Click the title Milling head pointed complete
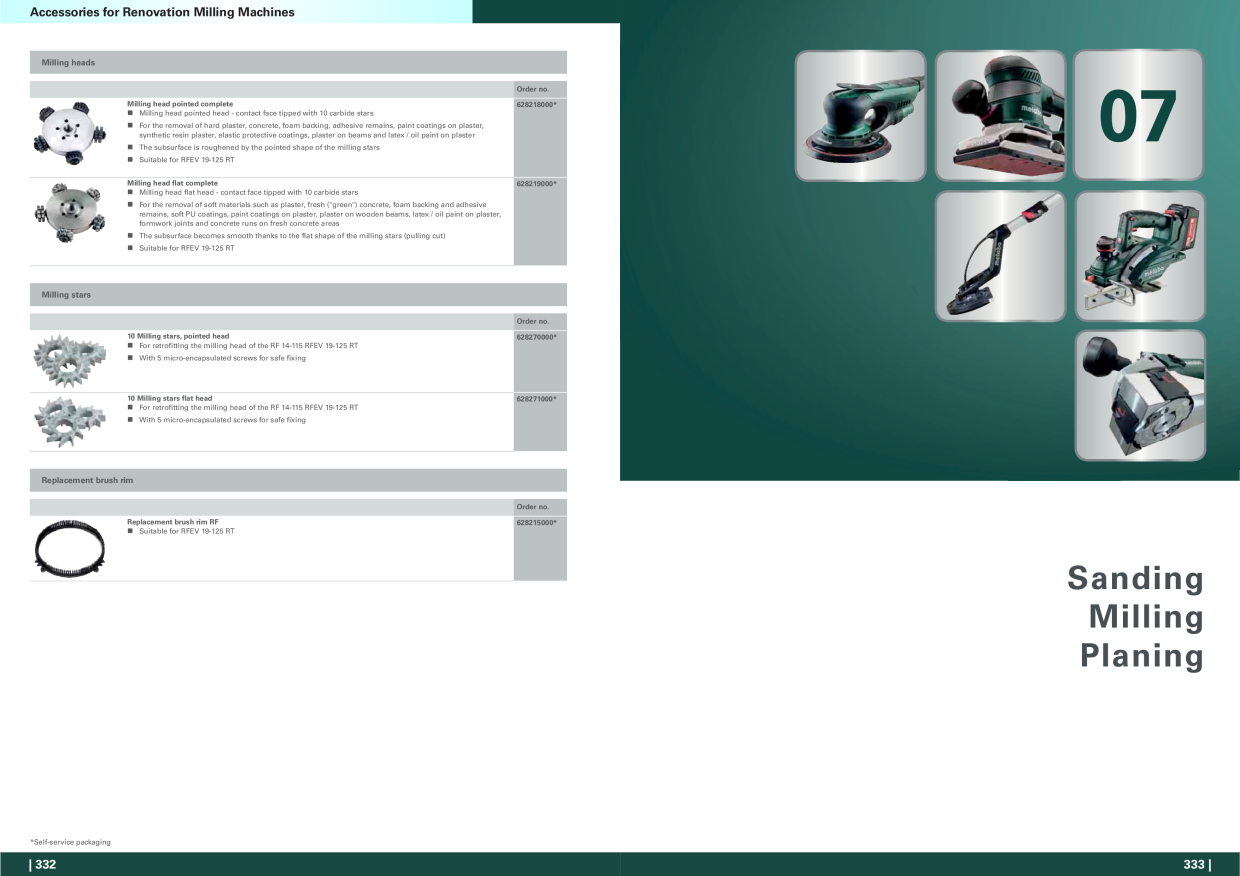This screenshot has height=876, width=1240. (x=180, y=104)
